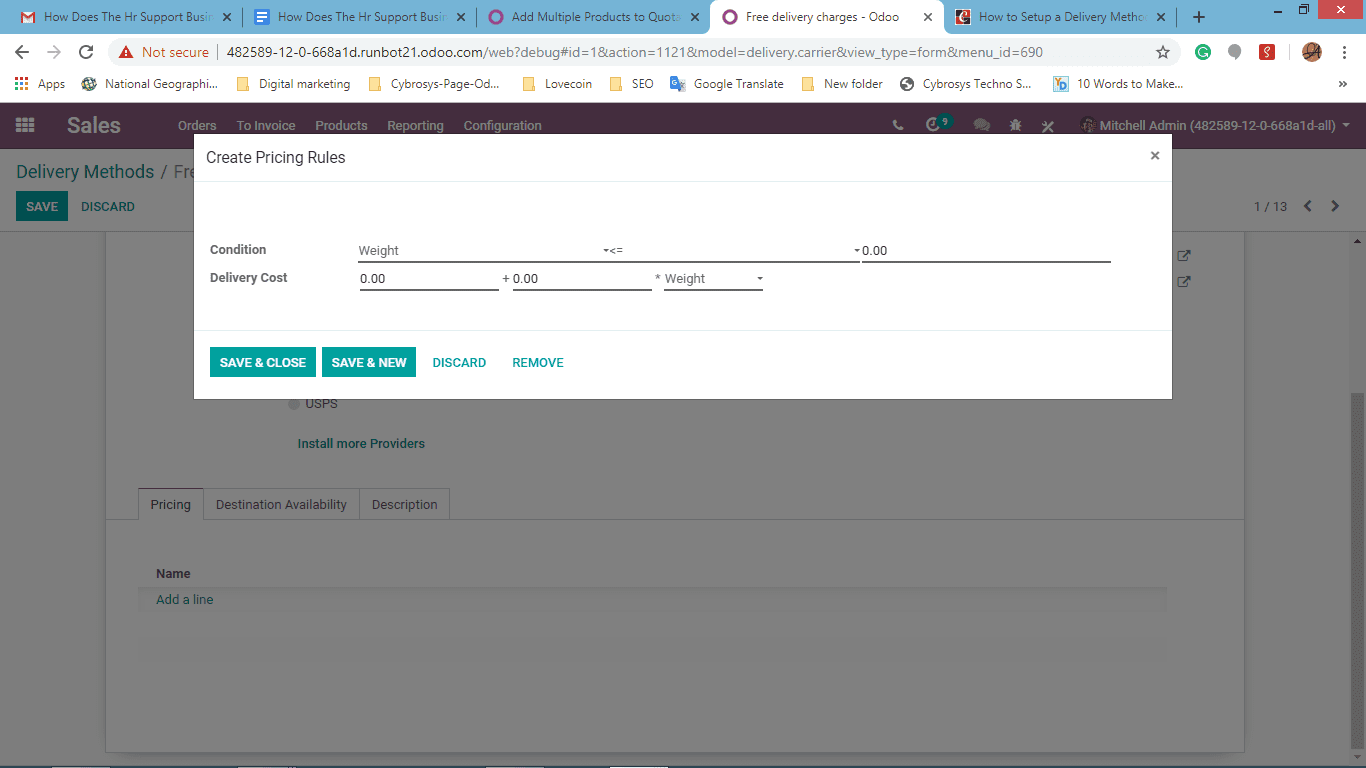Expand the Delivery Cost Weight factor dropdown

pos(714,279)
